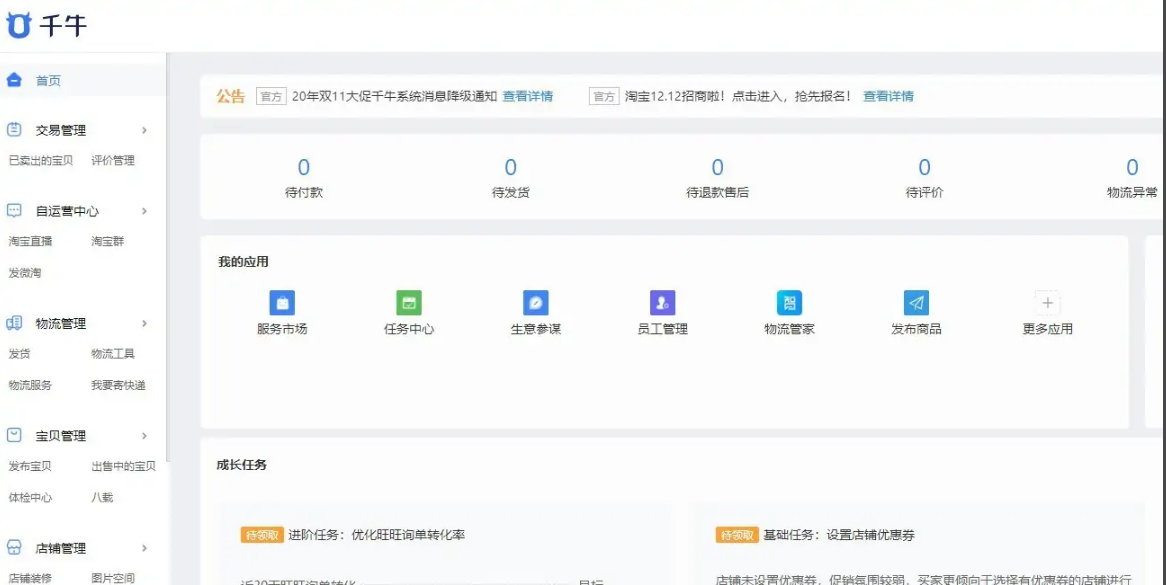This screenshot has width=1166, height=585.
Task: Click the 物流管理 sidebar icon
Action: 12,323
